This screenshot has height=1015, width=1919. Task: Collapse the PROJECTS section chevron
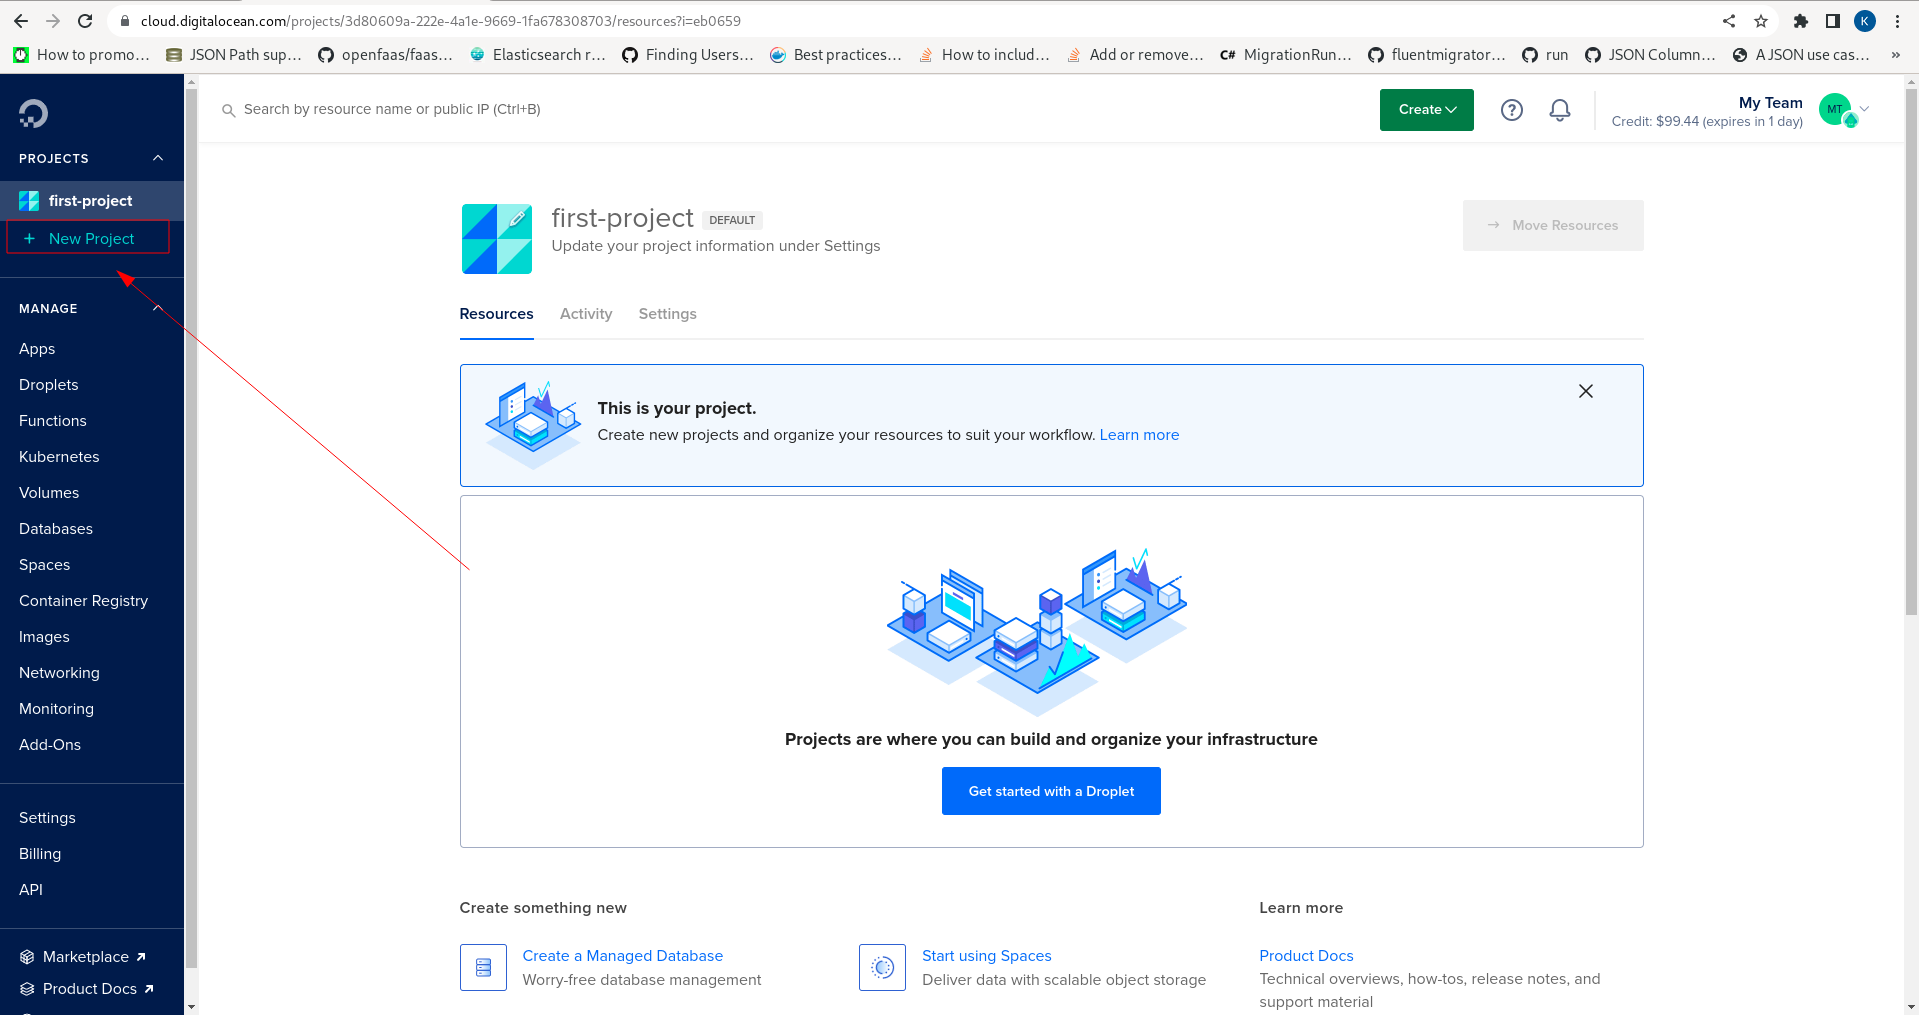point(158,158)
